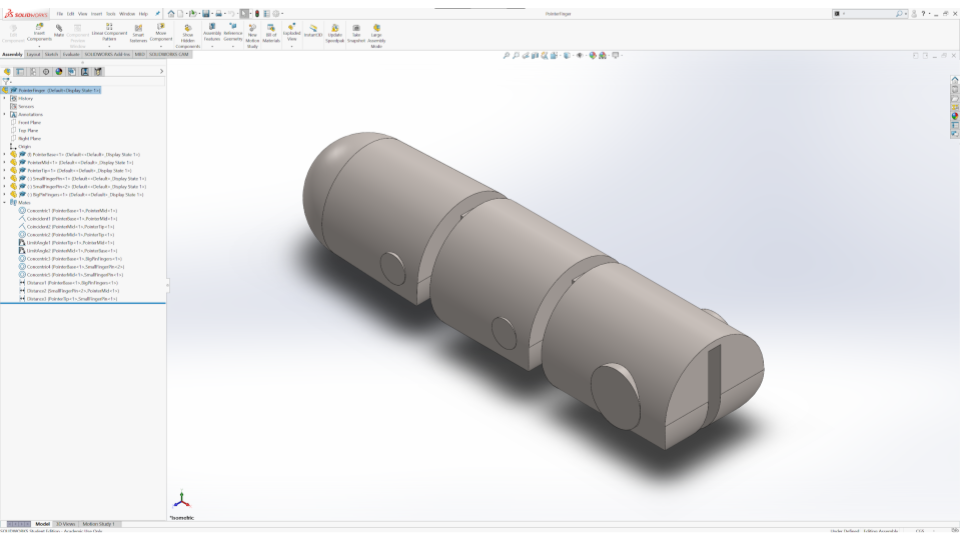Click the Smart Fasteners tool
The height and width of the screenshot is (540, 960).
point(138,33)
